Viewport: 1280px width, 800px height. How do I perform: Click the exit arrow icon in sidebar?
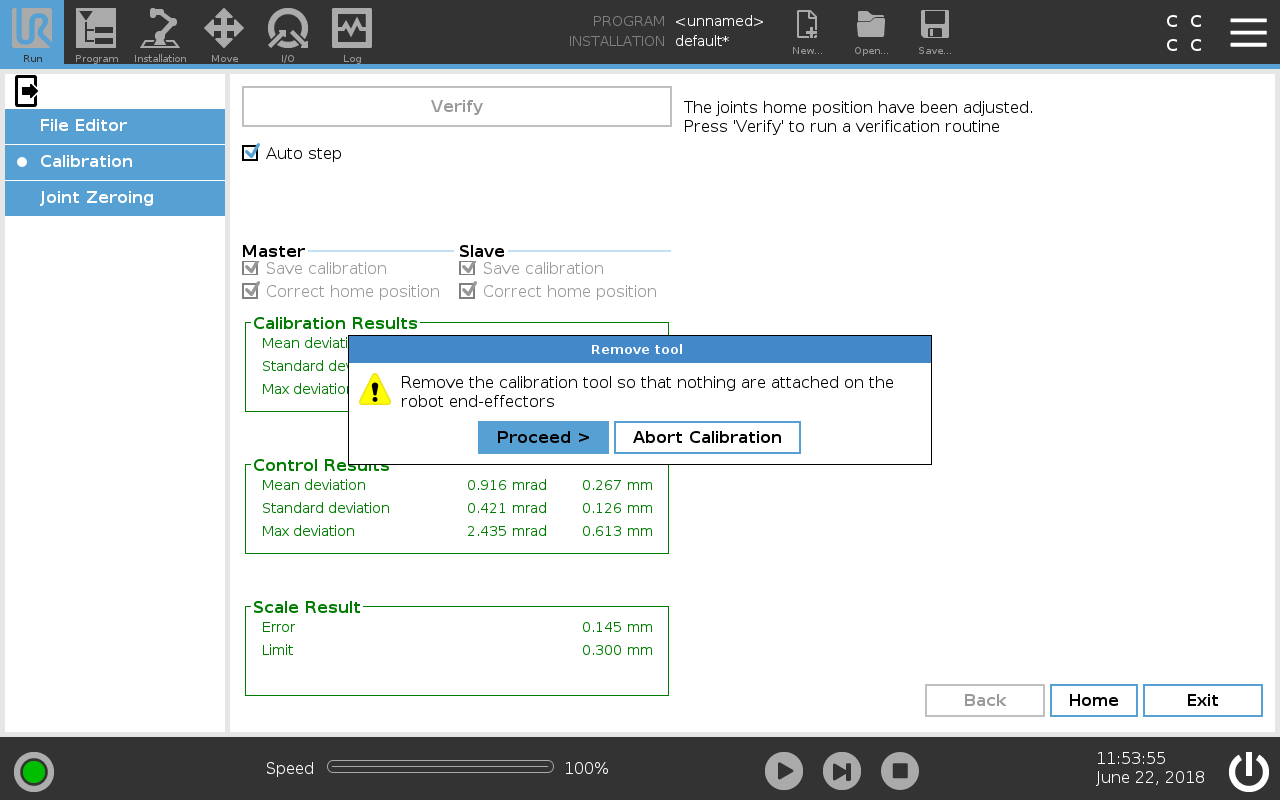tap(27, 91)
